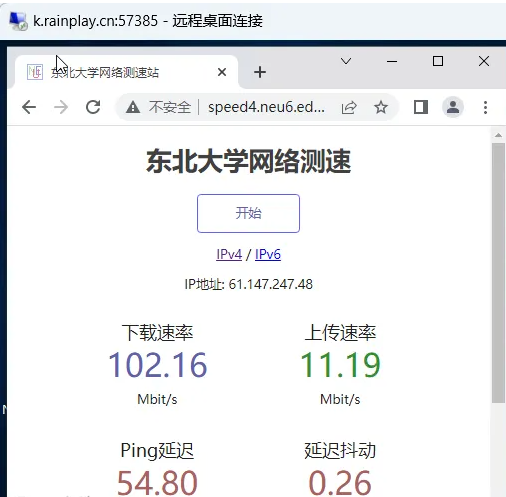This screenshot has height=497, width=506.
Task: Click the 上传速率 label
Action: (340, 332)
